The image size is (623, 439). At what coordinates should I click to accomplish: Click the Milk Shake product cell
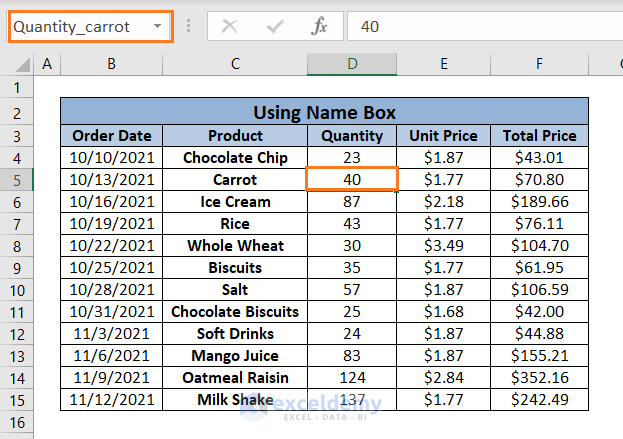coord(235,400)
